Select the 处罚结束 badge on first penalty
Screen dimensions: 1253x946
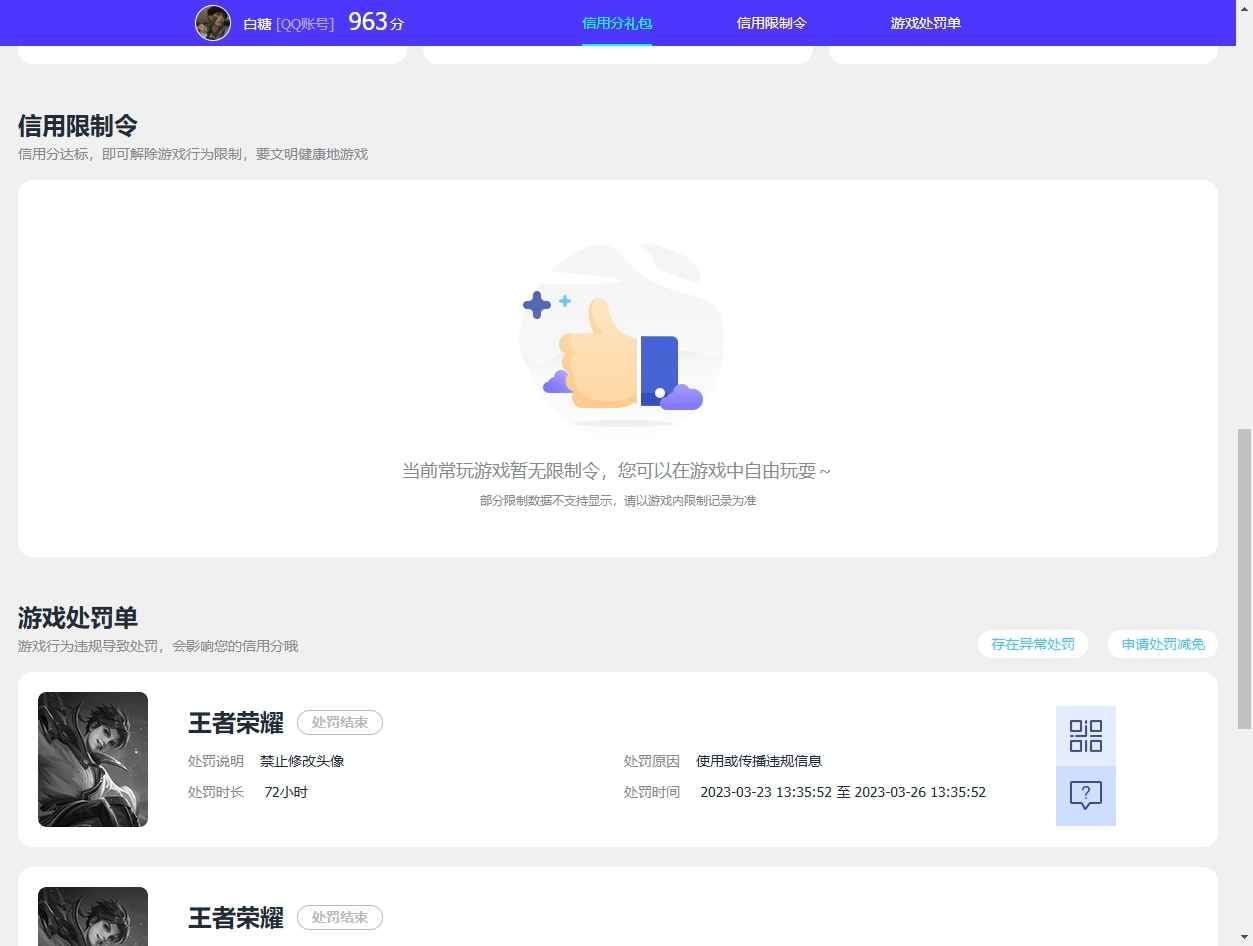tap(340, 722)
